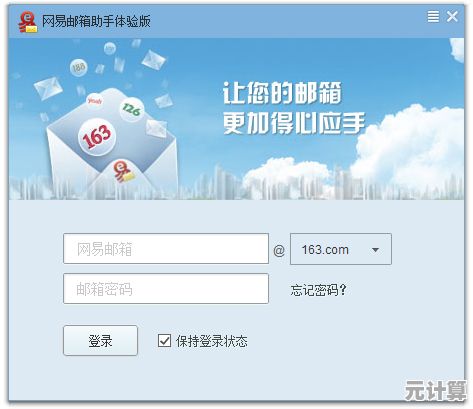Screen dimensions: 473x409
Task: Open the 163.com domain combo box
Action: pyautogui.click(x=341, y=249)
